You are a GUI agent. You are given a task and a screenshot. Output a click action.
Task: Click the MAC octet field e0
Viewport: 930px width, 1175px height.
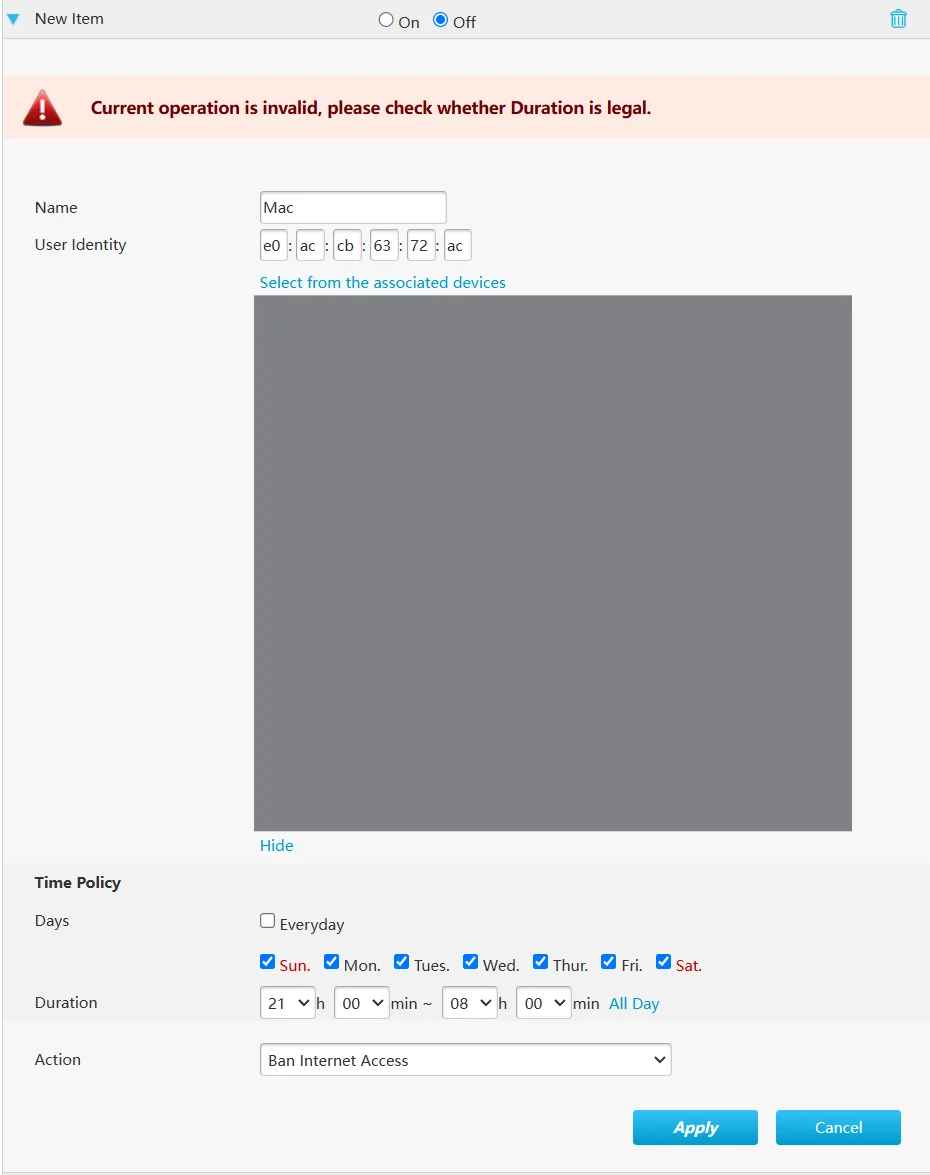(274, 246)
